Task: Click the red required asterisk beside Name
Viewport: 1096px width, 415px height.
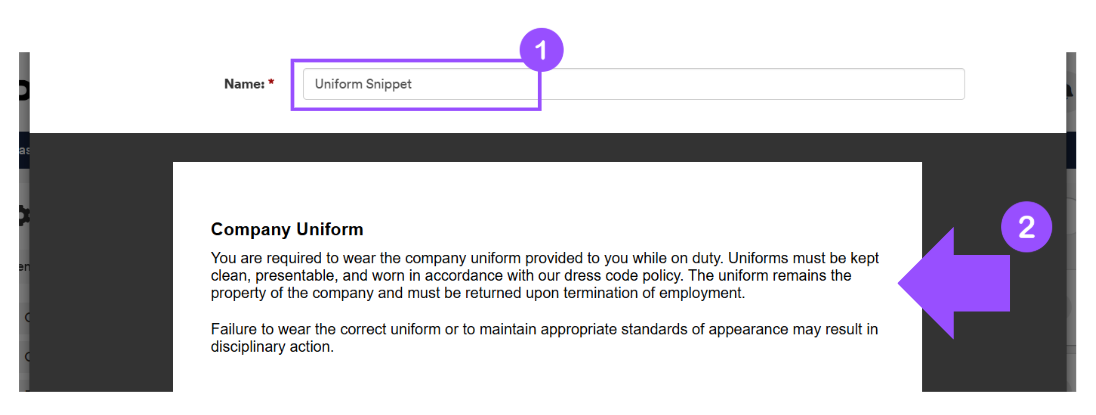Action: point(271,83)
